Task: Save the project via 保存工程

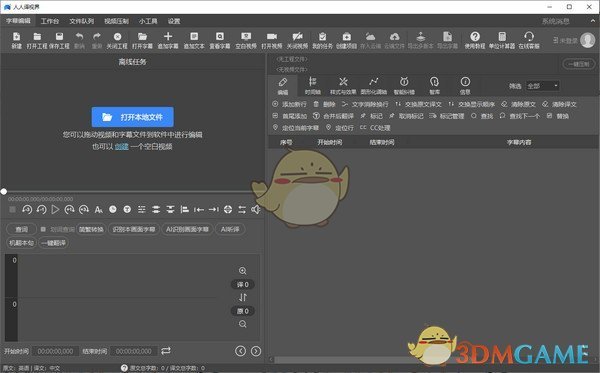Action: point(59,40)
